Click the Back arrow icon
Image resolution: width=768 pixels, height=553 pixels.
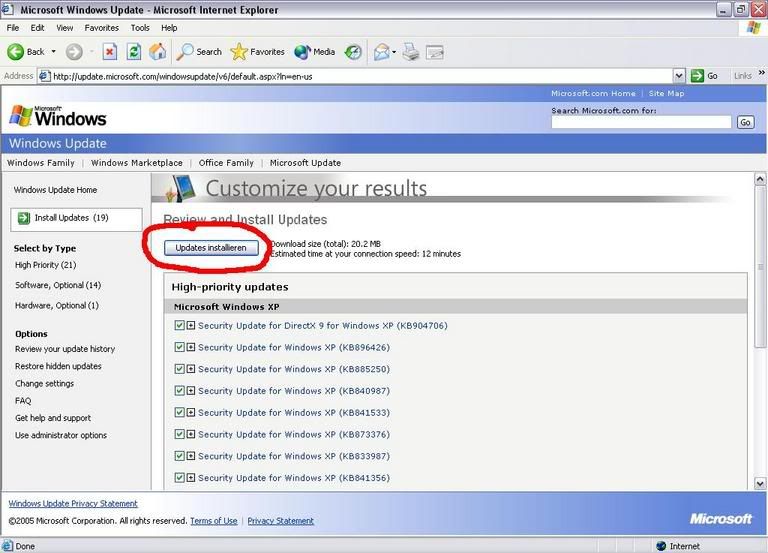pyautogui.click(x=15, y=51)
